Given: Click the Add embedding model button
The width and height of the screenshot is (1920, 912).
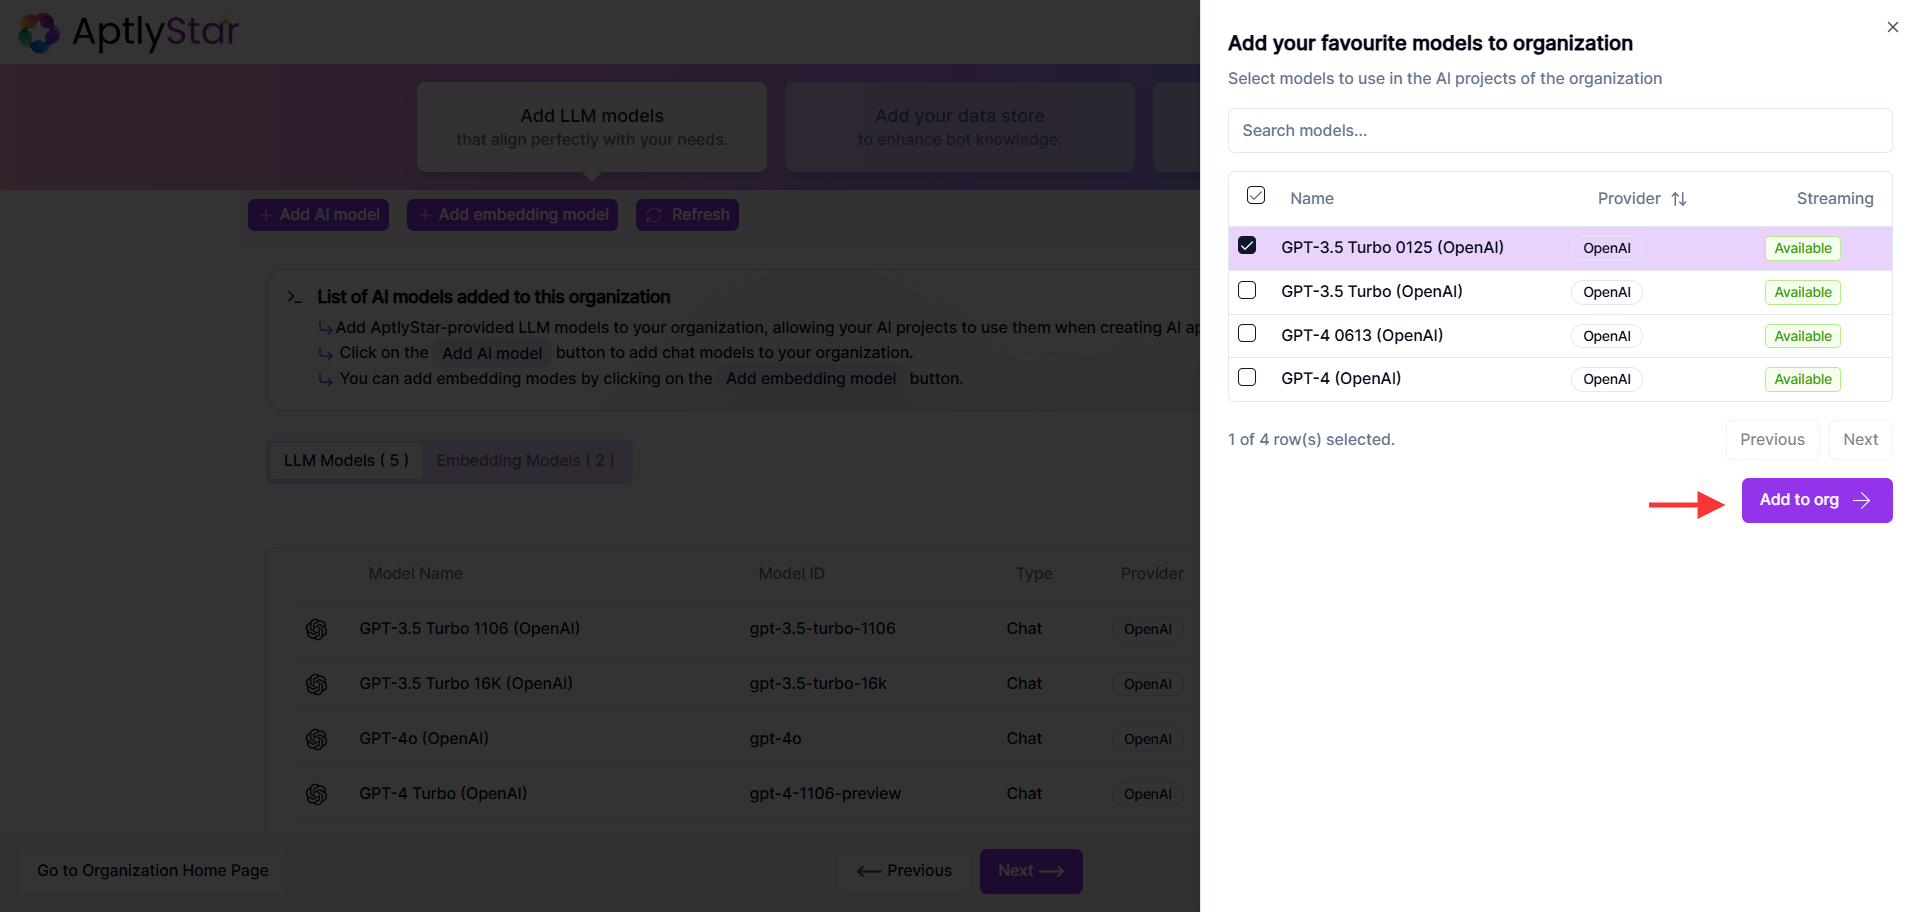Looking at the screenshot, I should [512, 215].
